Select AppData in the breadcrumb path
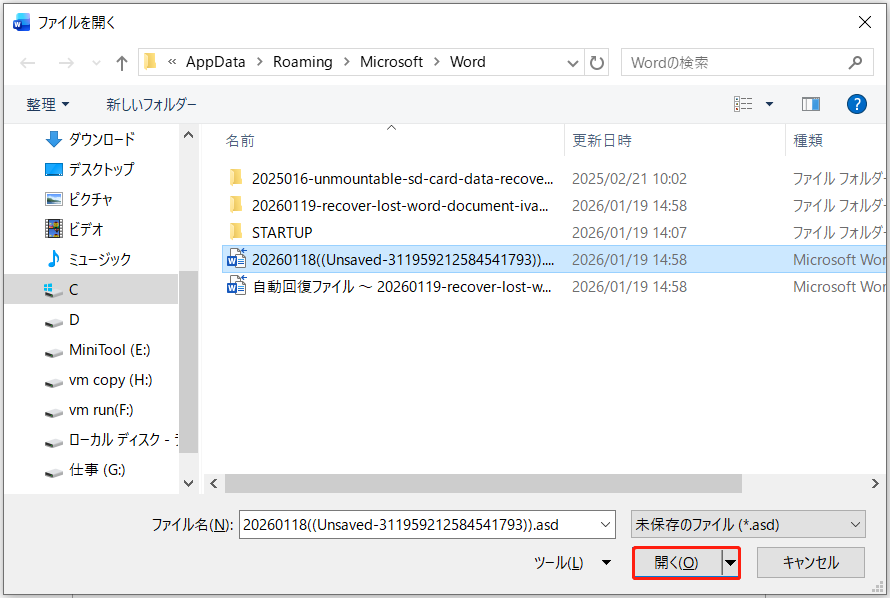This screenshot has height=598, width=890. click(216, 62)
